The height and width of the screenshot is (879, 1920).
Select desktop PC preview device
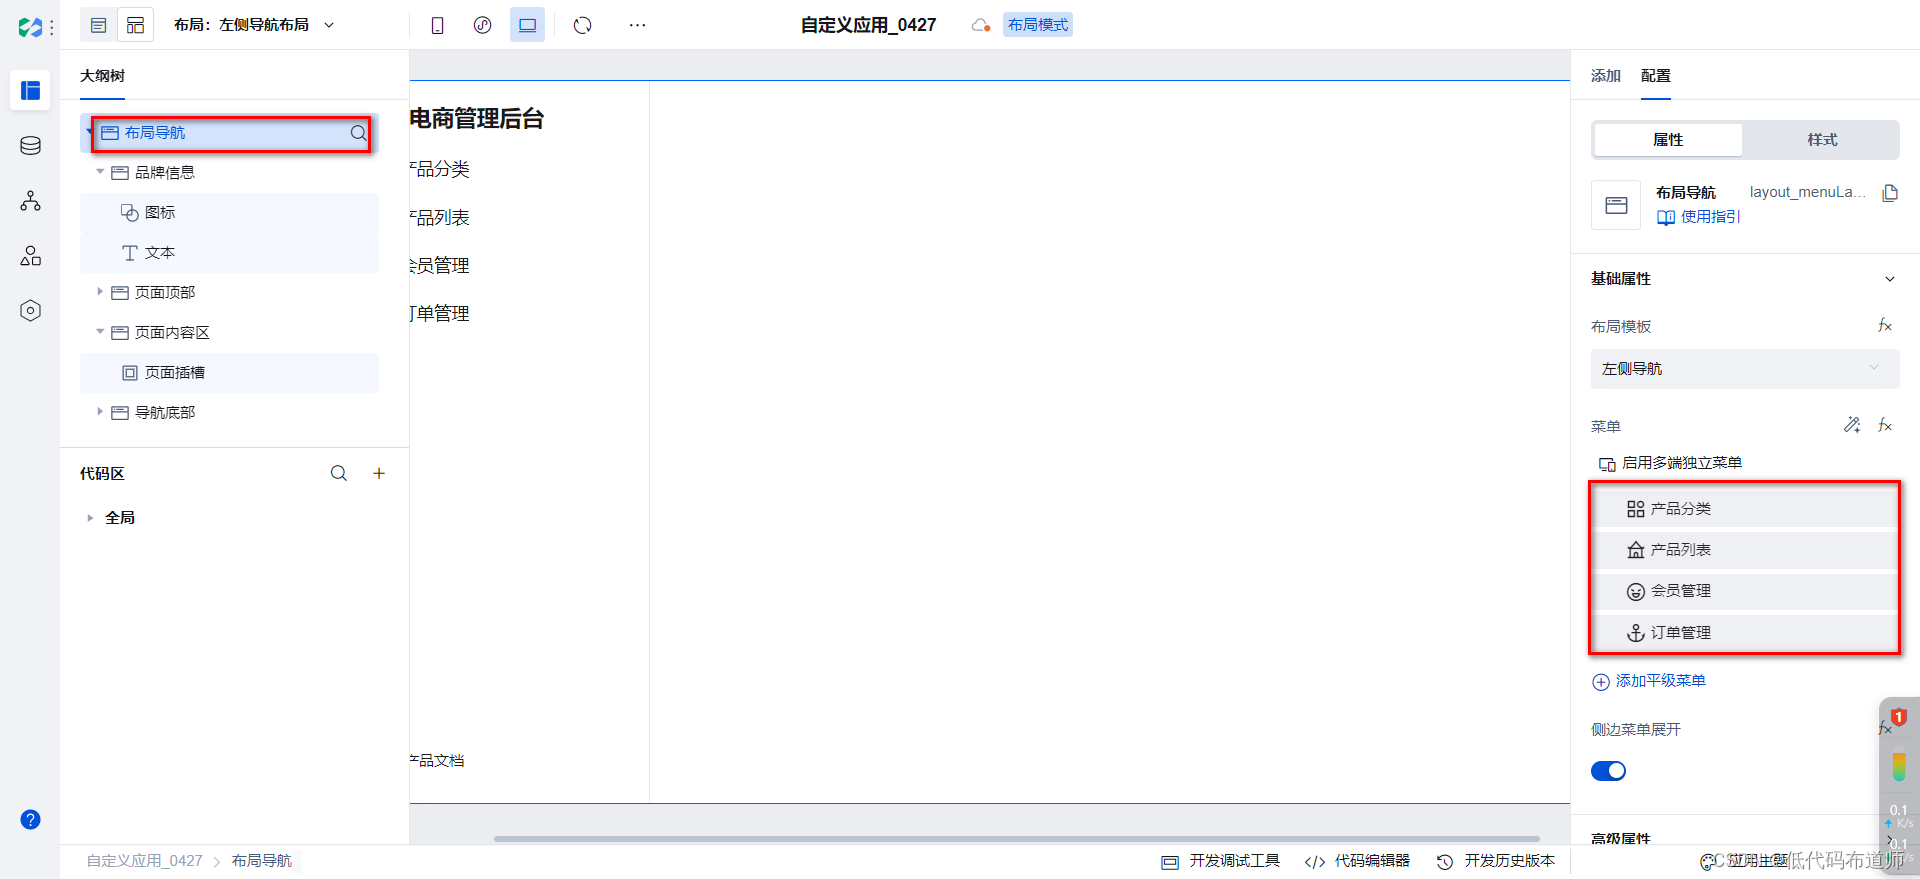click(527, 25)
